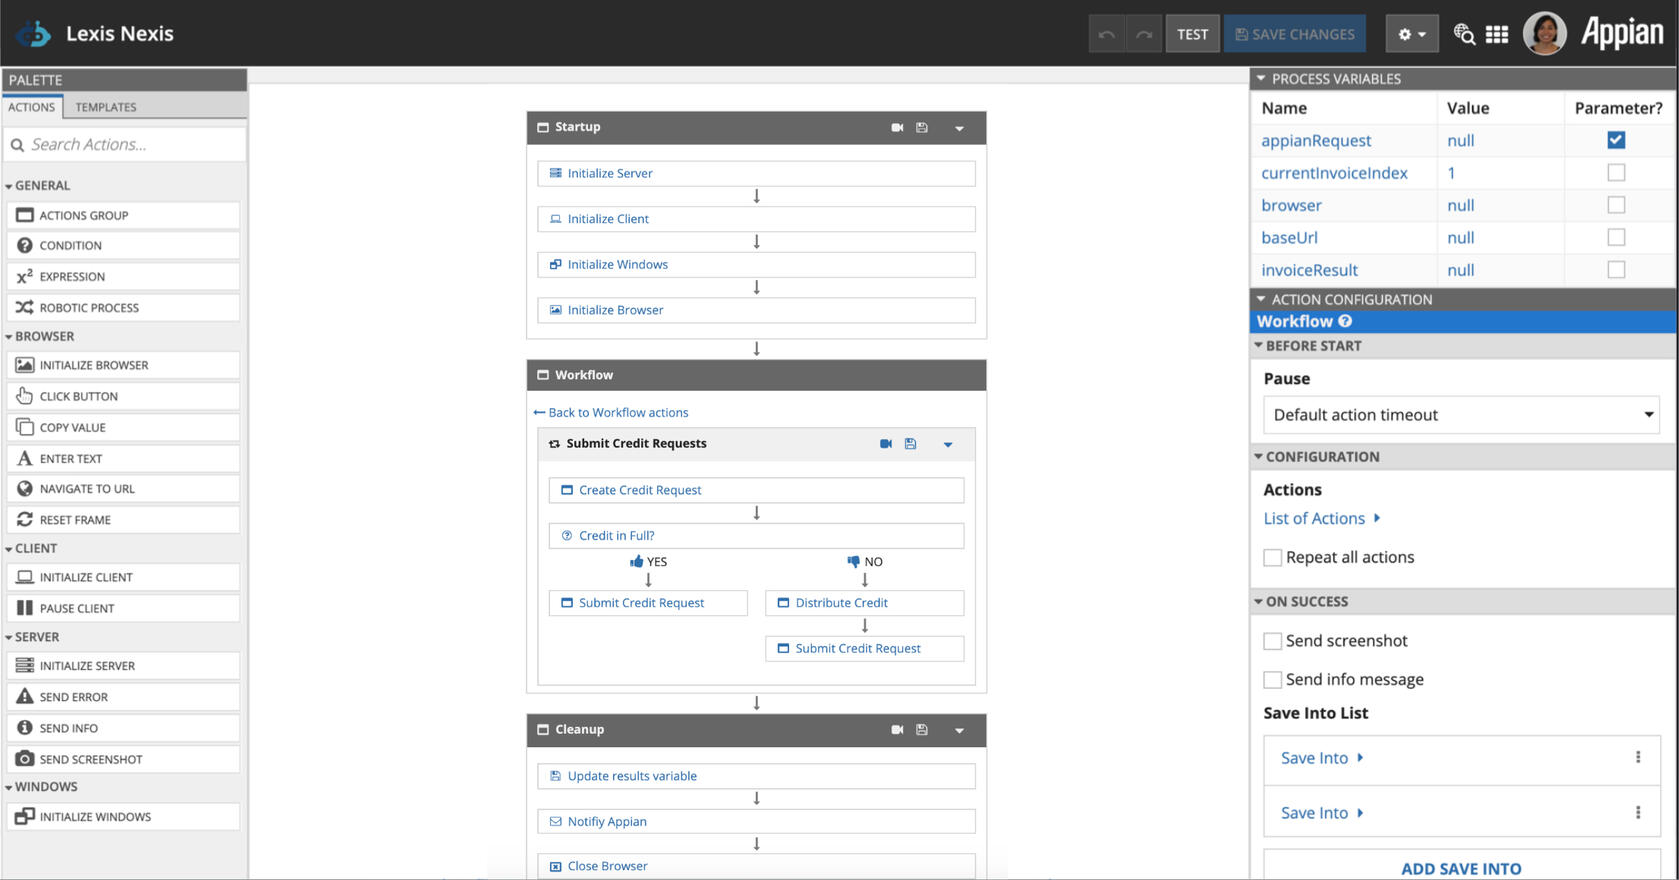The width and height of the screenshot is (1679, 880).
Task: Check the Send screenshot option
Action: [1272, 641]
